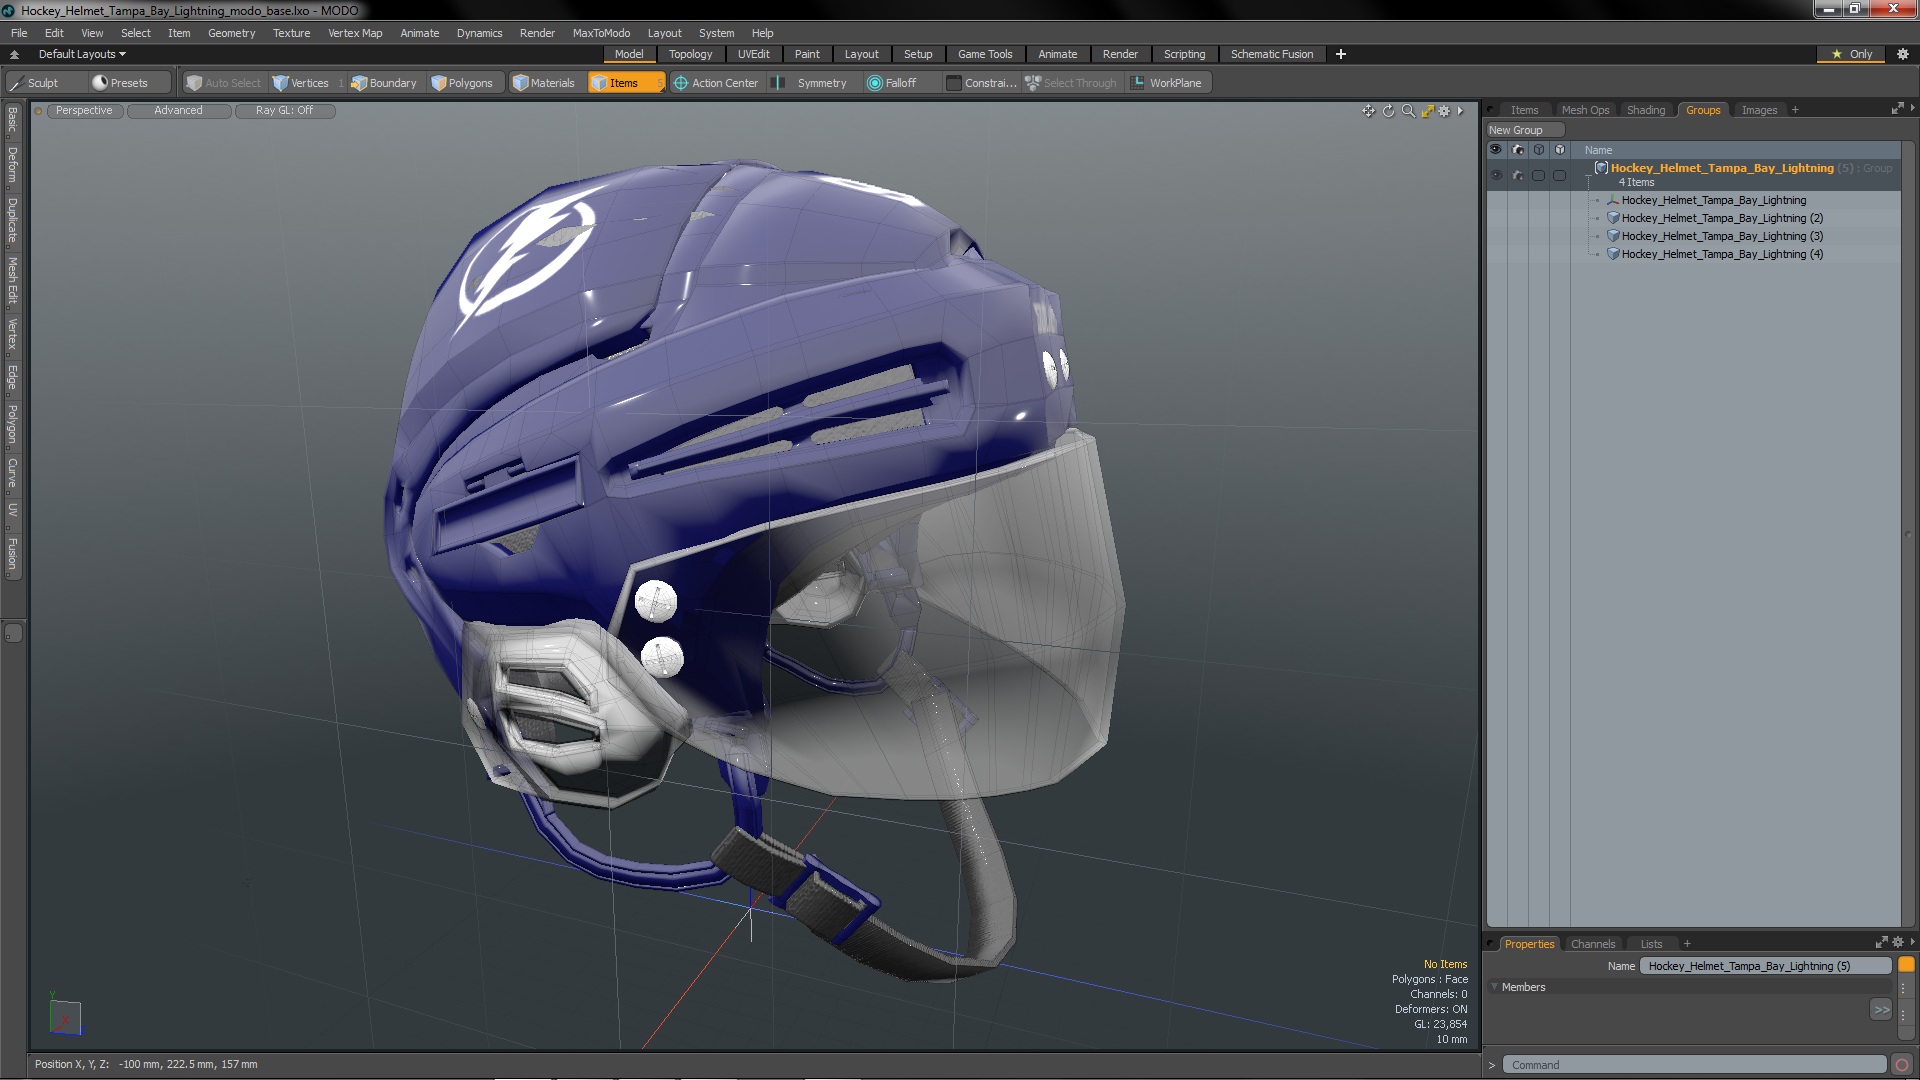The height and width of the screenshot is (1080, 1920).
Task: Toggle render visibility of helmet group
Action: (x=1517, y=175)
